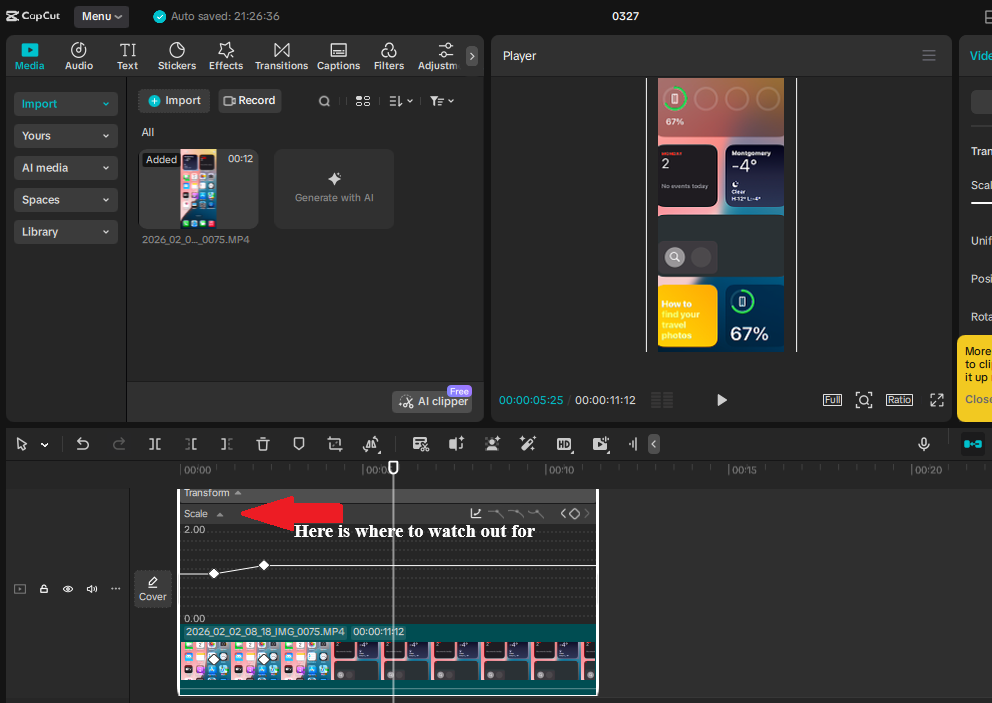
Task: Toggle the track lock icon
Action: [x=44, y=589]
